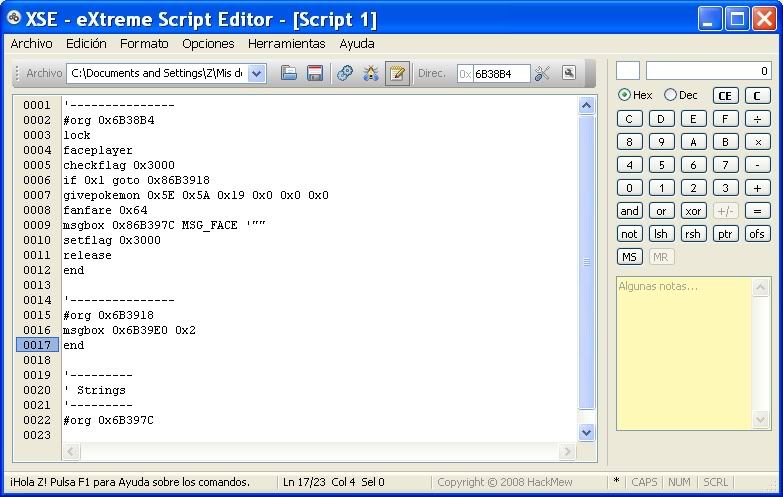Click the plus operator key
Screen dimensions: 783x497
pos(758,188)
